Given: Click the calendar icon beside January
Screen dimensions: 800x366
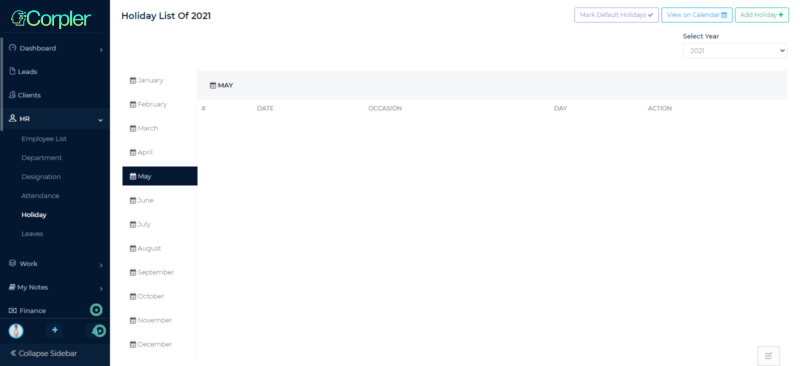Looking at the screenshot, I should click(x=133, y=80).
